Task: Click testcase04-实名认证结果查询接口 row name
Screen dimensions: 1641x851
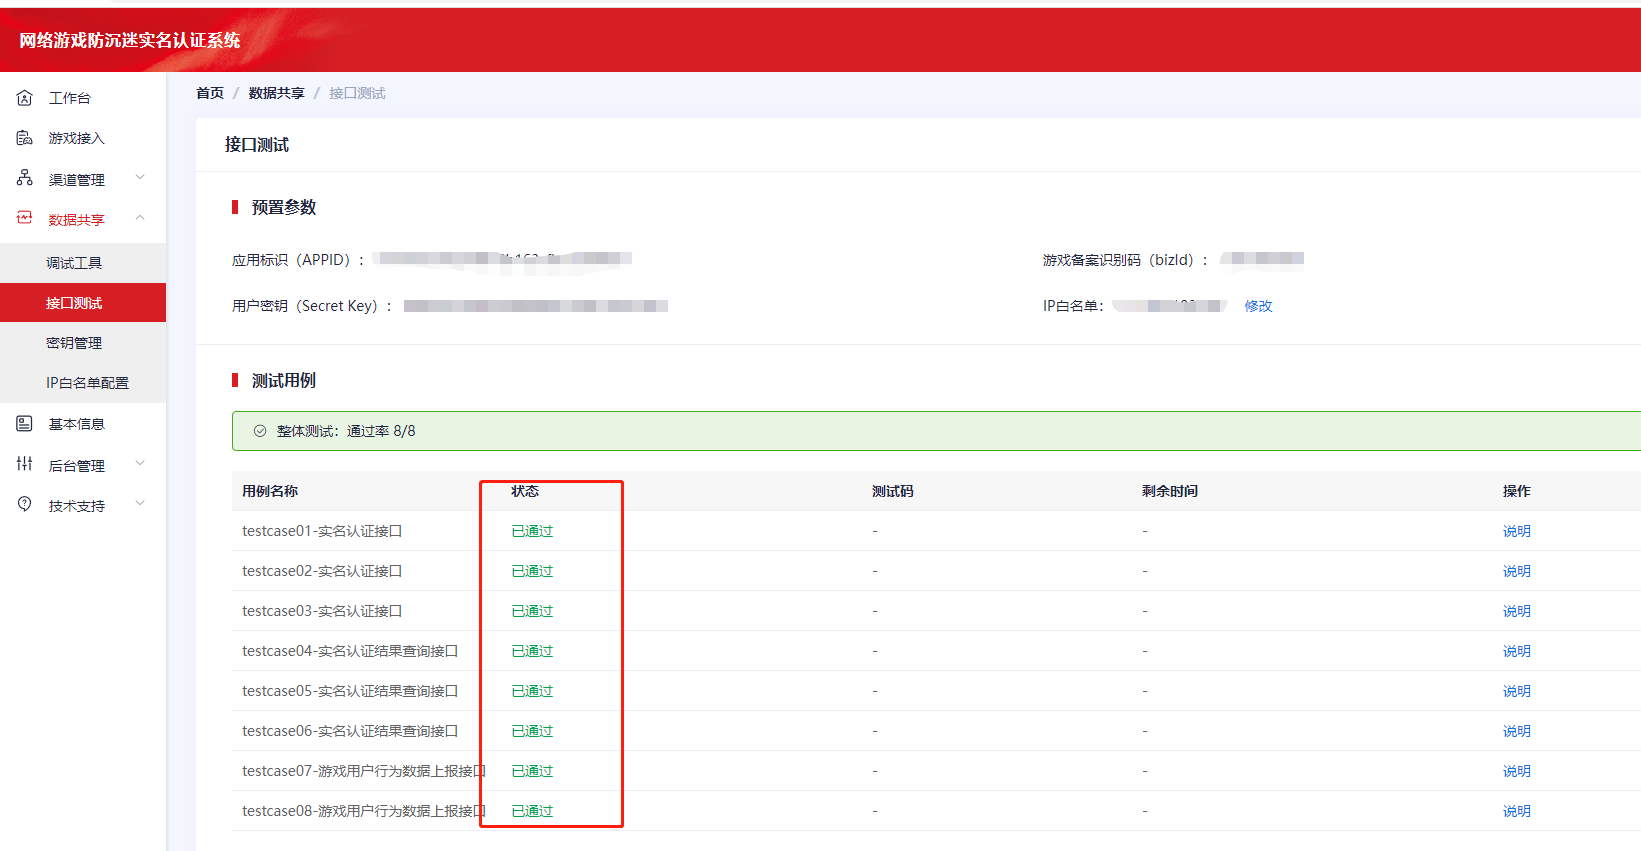Action: (x=350, y=651)
